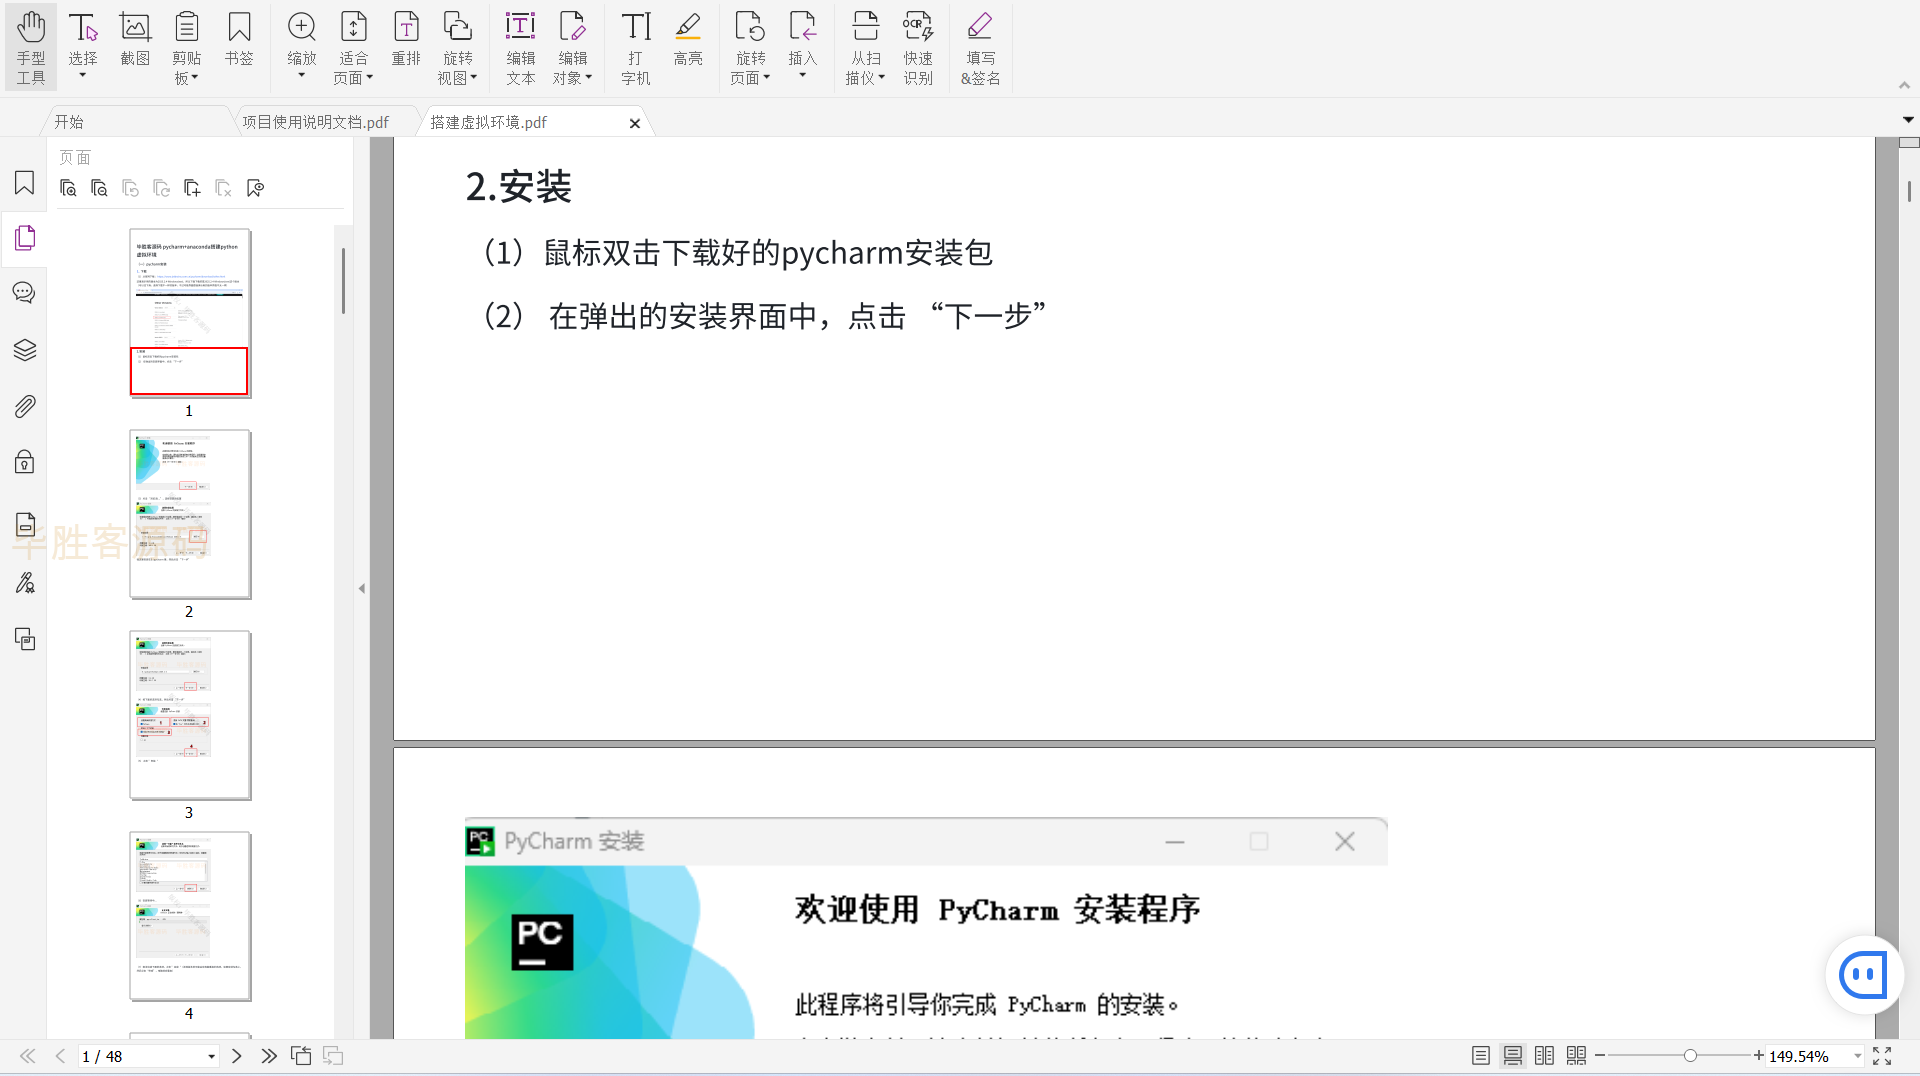Choose Edit Text (编辑文本) tool
Viewport: 1920px width, 1076px height.
click(520, 47)
